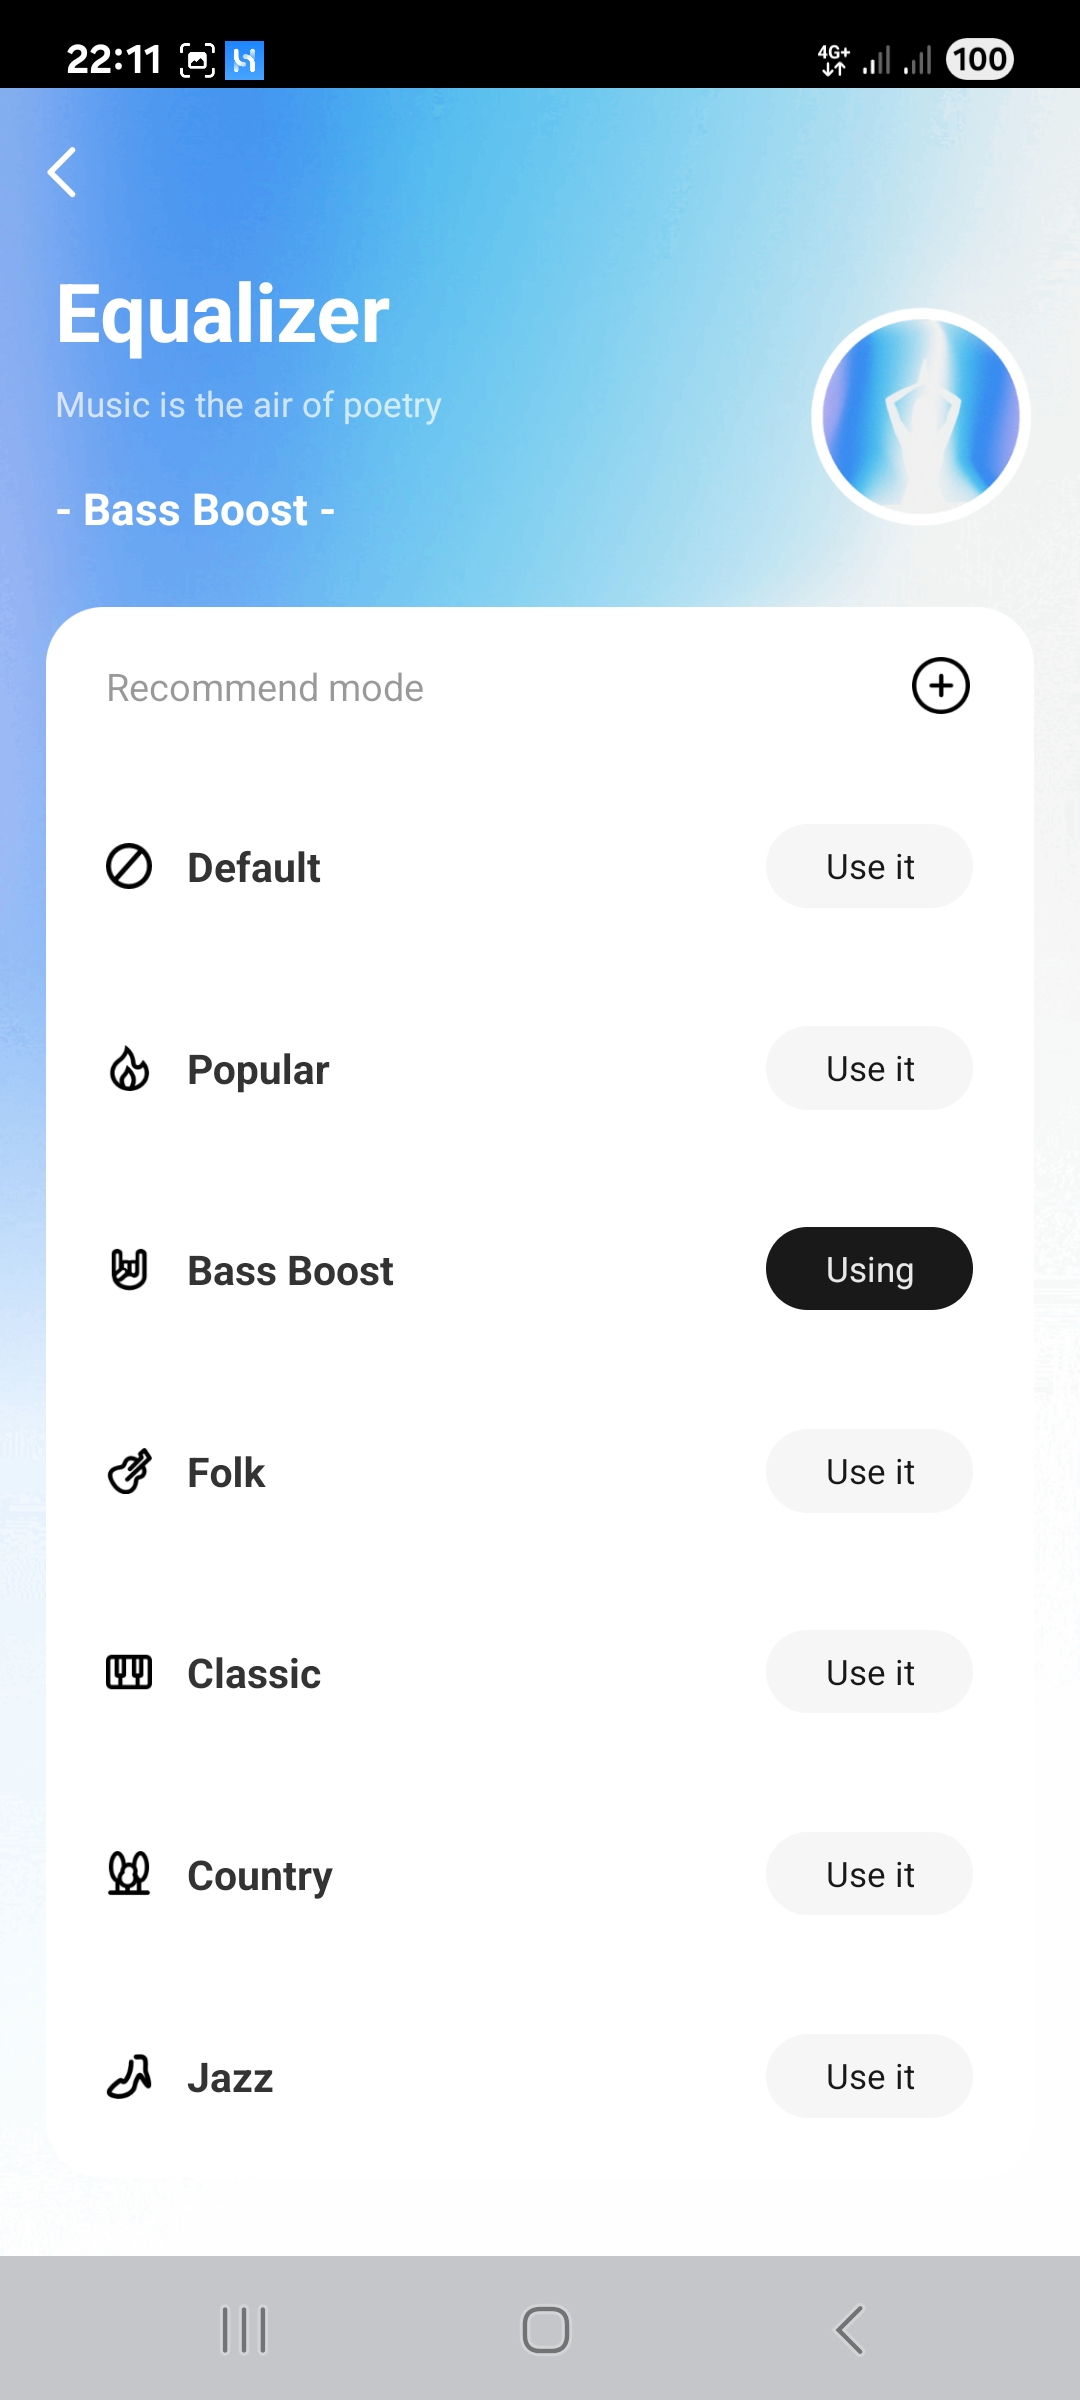Tap the Country mode icon
The width and height of the screenshot is (1080, 2400).
click(129, 1874)
